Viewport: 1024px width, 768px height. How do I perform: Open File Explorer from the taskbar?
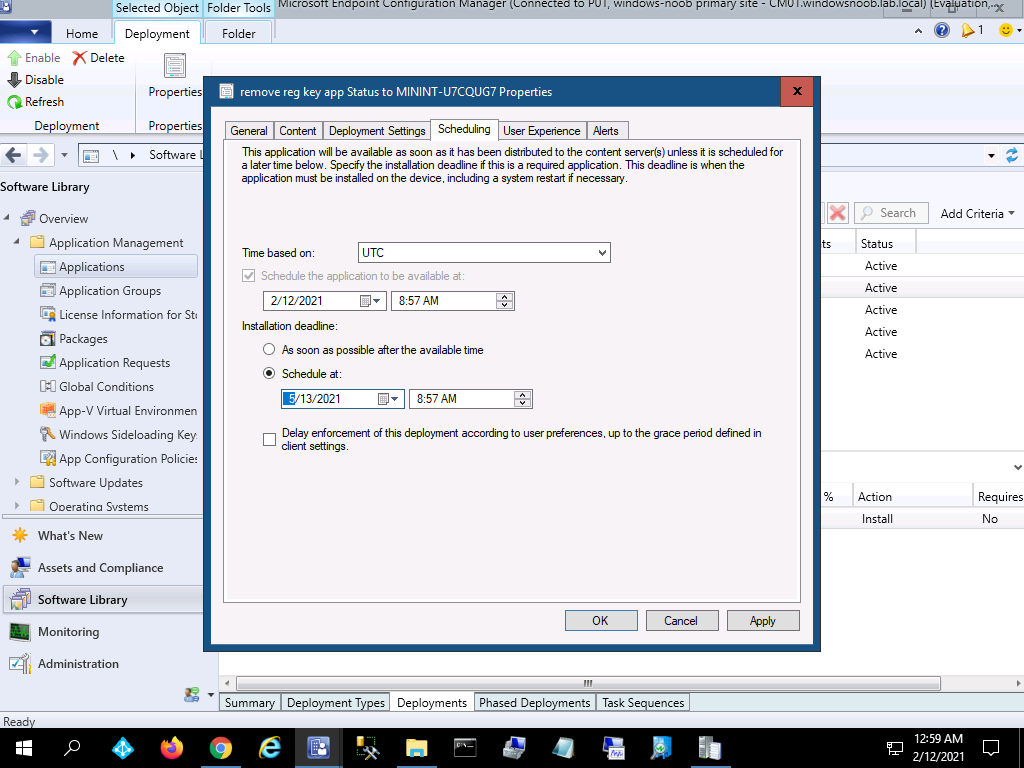[x=416, y=748]
